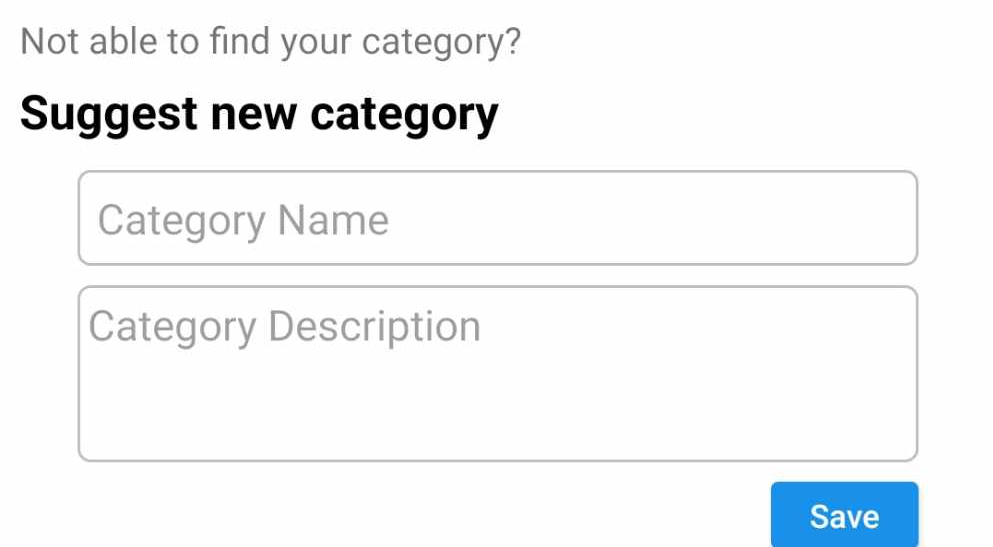Save the suggested category
Viewport: 993px width, 547px height.
coord(844,516)
